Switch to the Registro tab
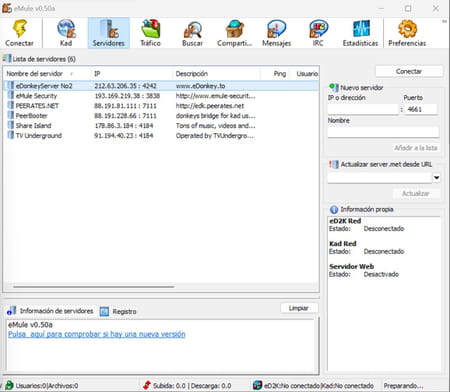The height and width of the screenshot is (392, 450). click(x=118, y=311)
